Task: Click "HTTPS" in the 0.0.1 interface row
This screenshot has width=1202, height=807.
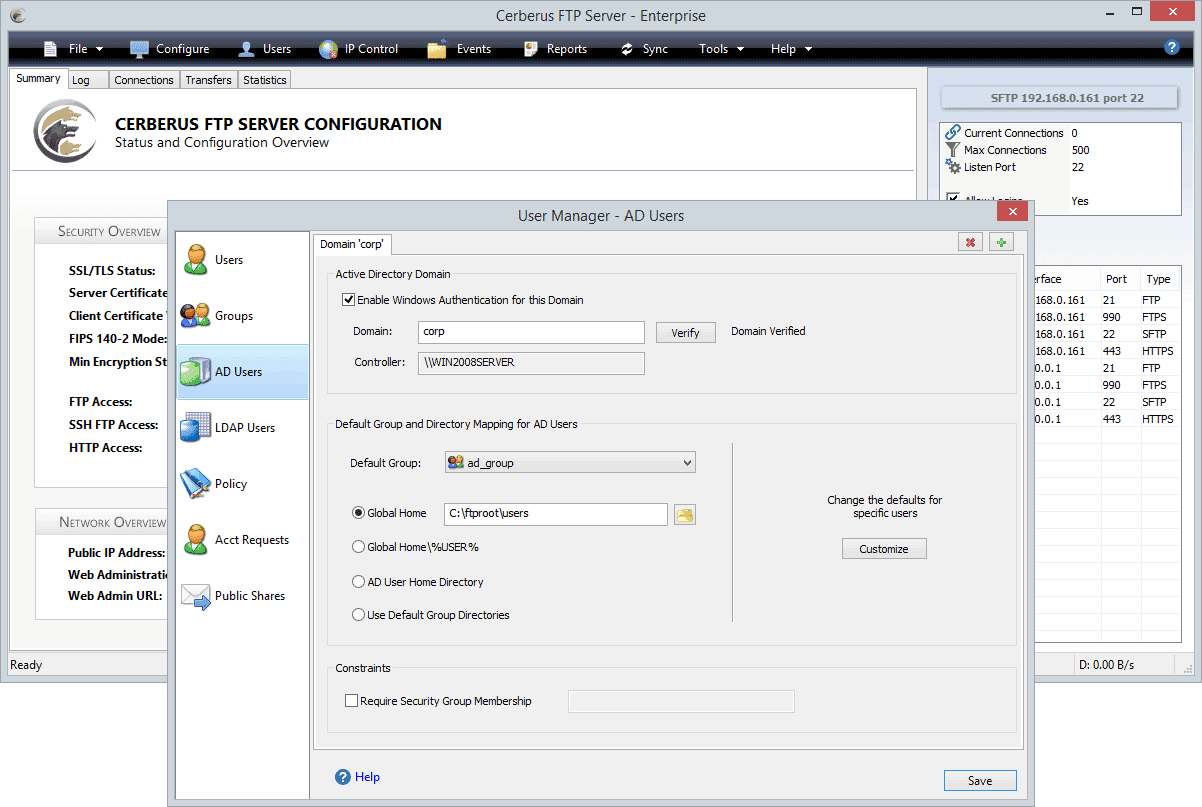Action: [1158, 419]
